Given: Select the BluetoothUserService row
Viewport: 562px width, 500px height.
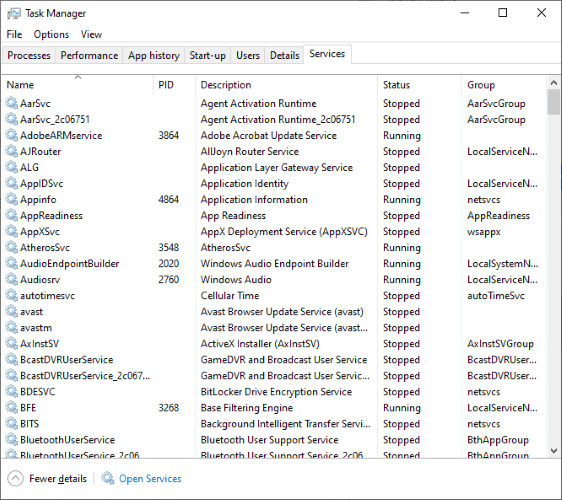Looking at the screenshot, I should point(274,440).
